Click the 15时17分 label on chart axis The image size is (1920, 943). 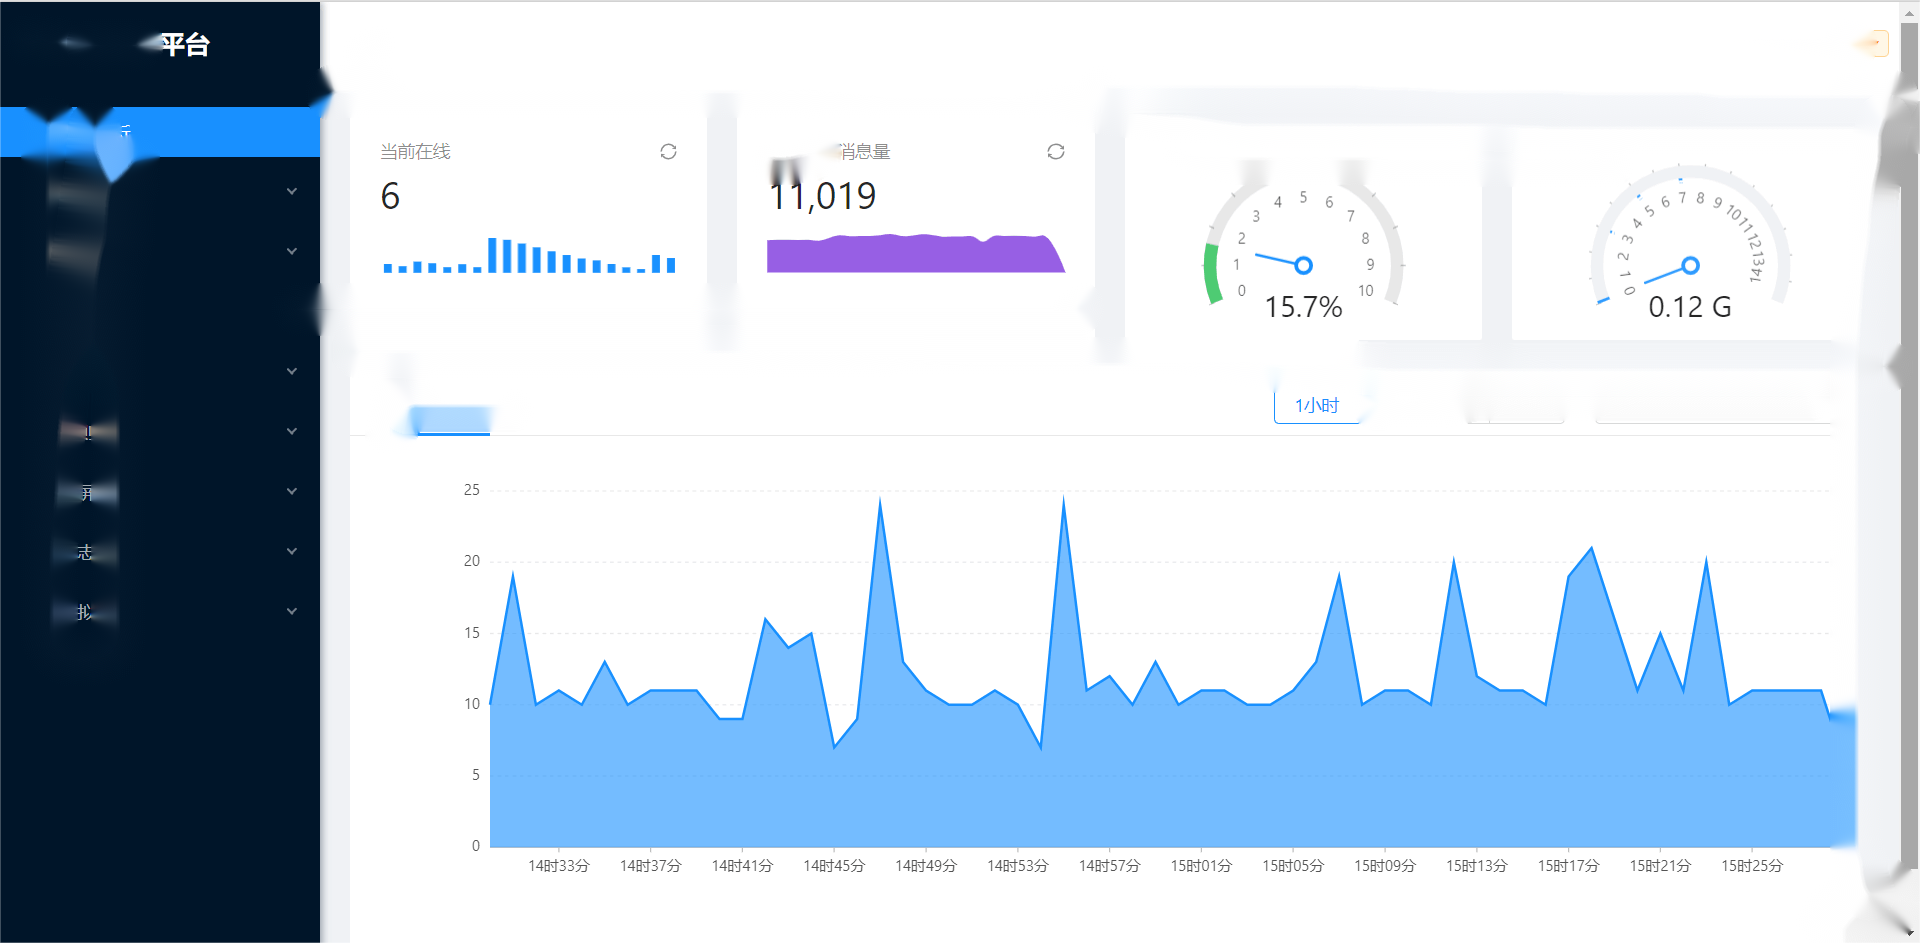[x=1568, y=866]
